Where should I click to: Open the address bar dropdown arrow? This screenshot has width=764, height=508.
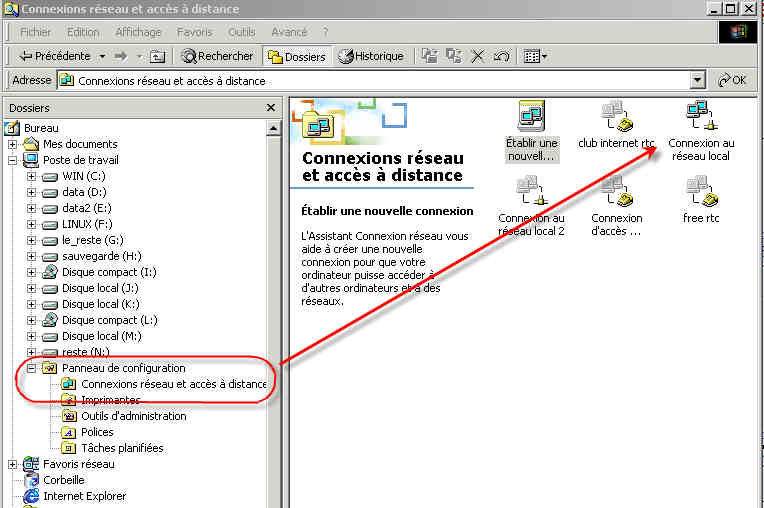[697, 80]
